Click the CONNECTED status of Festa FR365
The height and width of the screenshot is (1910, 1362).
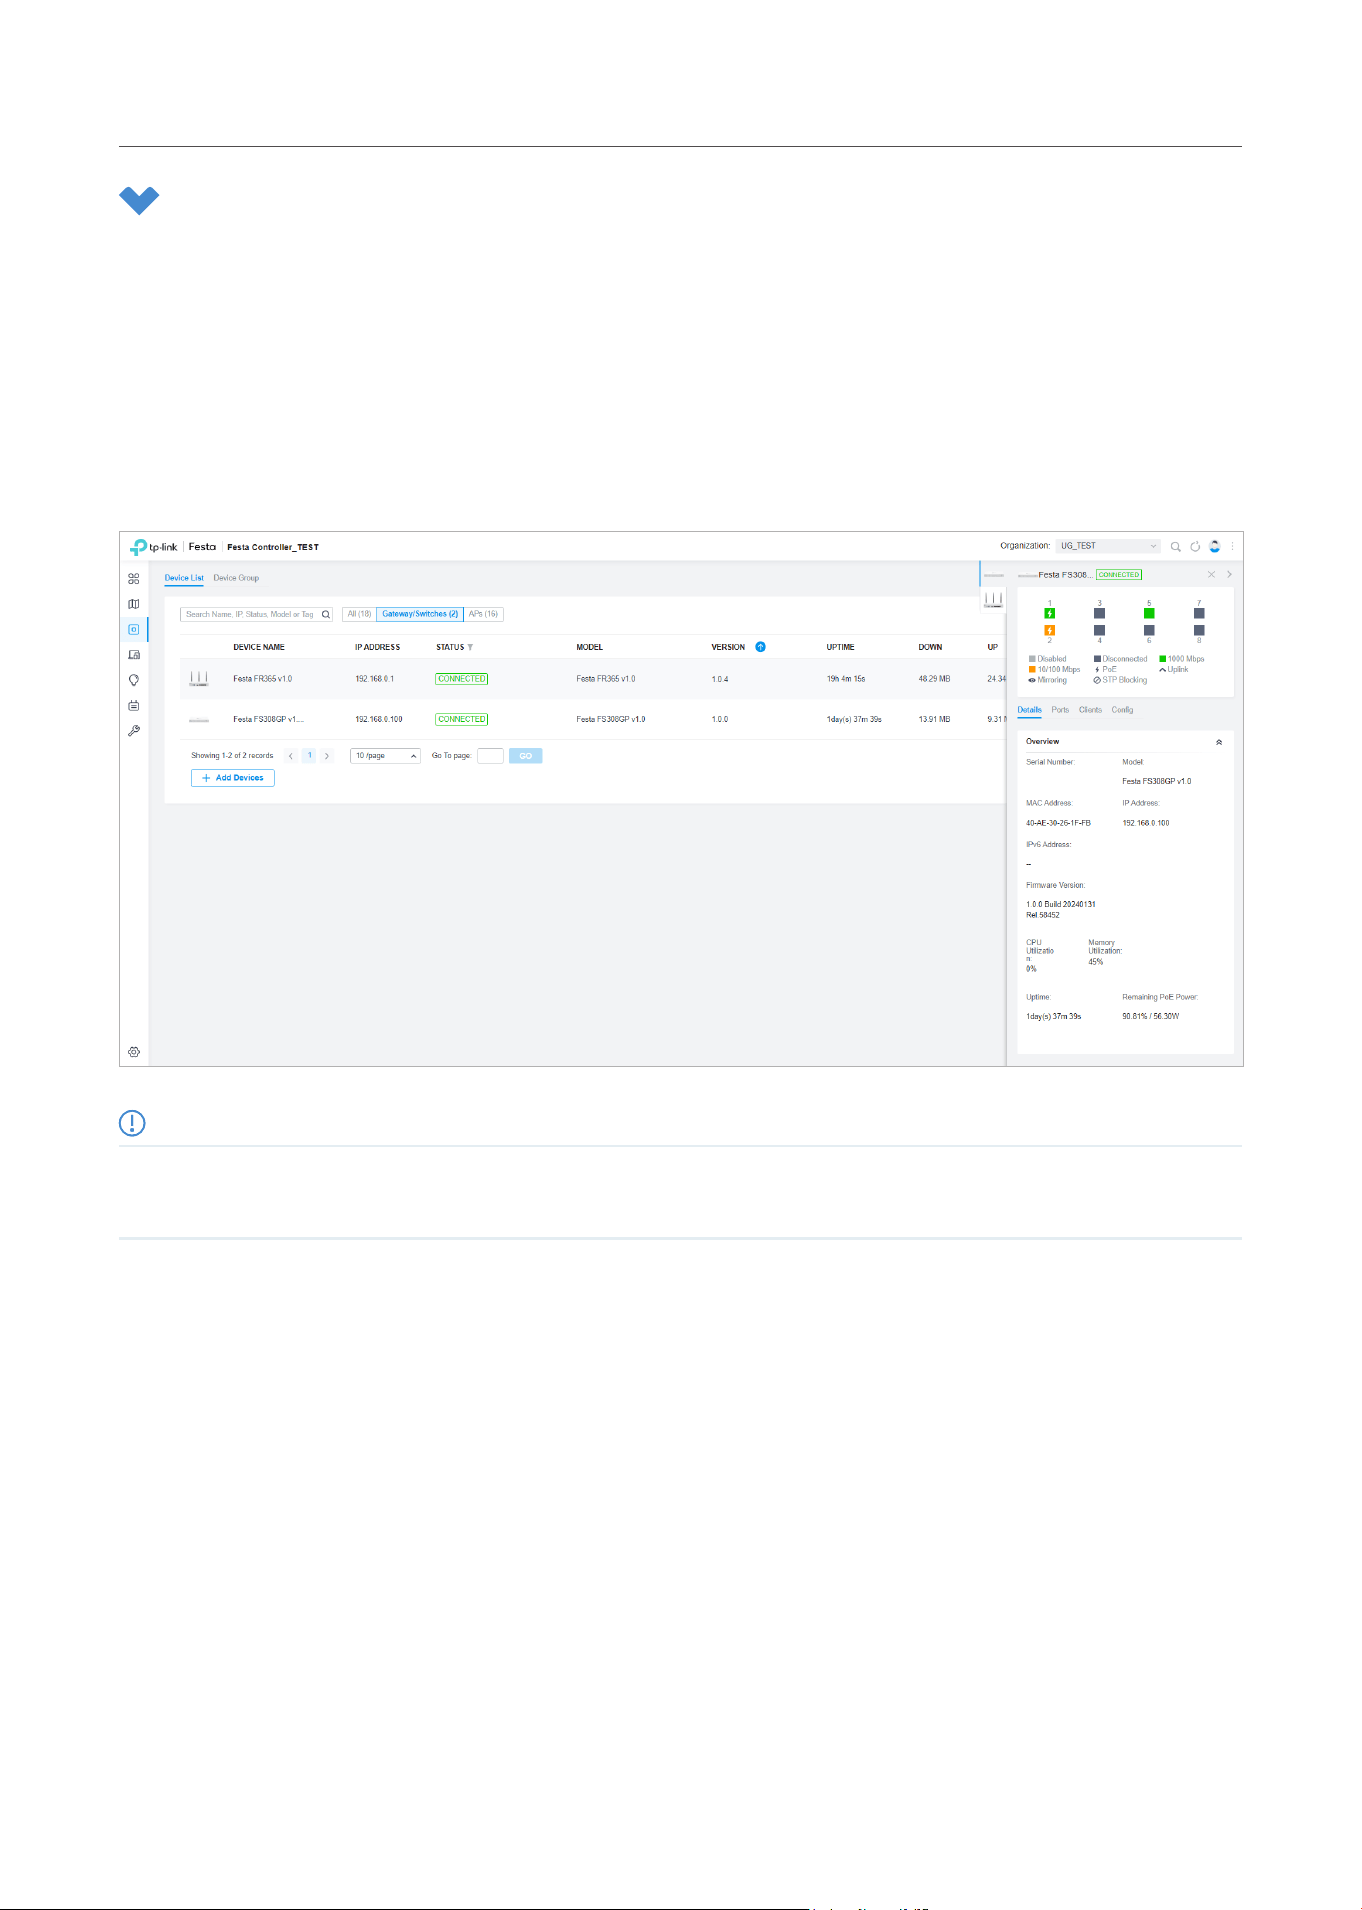[x=462, y=679]
